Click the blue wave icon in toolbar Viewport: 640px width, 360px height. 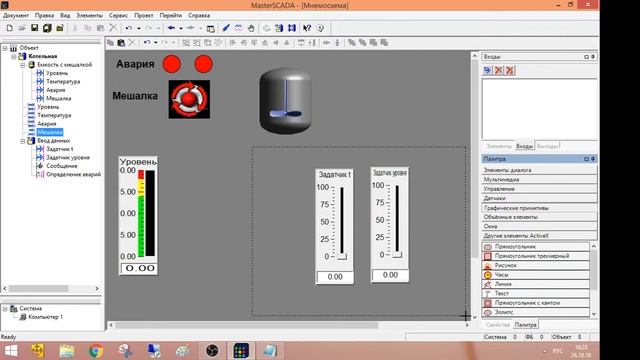[238, 28]
